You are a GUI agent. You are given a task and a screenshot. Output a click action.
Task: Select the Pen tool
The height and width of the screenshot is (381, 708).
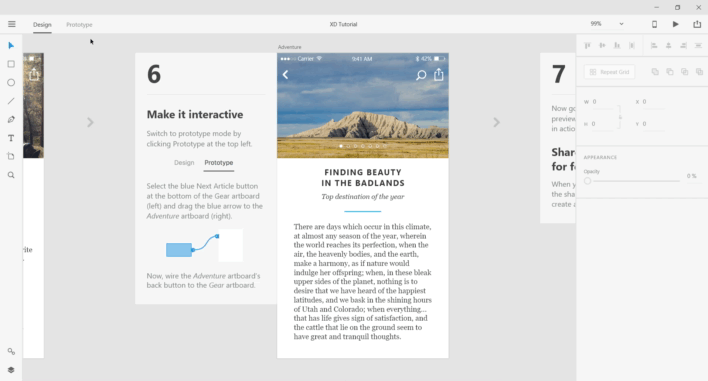(11, 119)
